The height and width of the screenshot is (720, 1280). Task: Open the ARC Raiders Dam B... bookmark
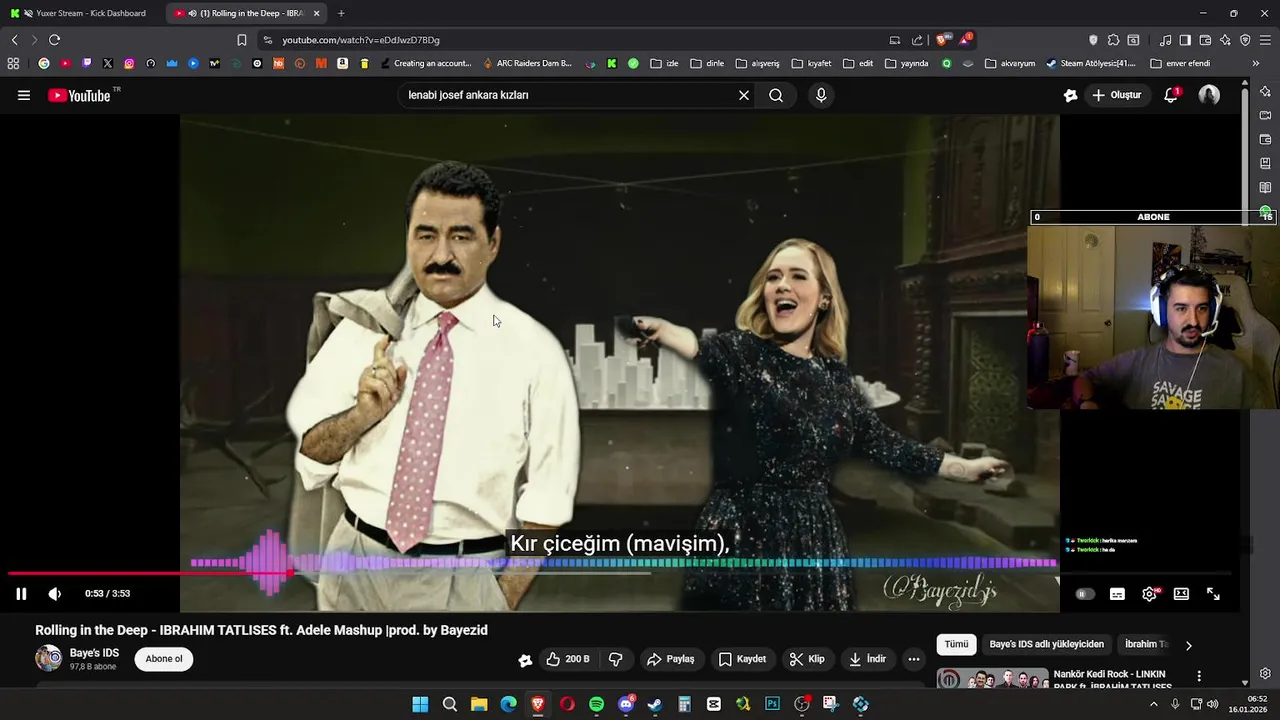pyautogui.click(x=527, y=63)
